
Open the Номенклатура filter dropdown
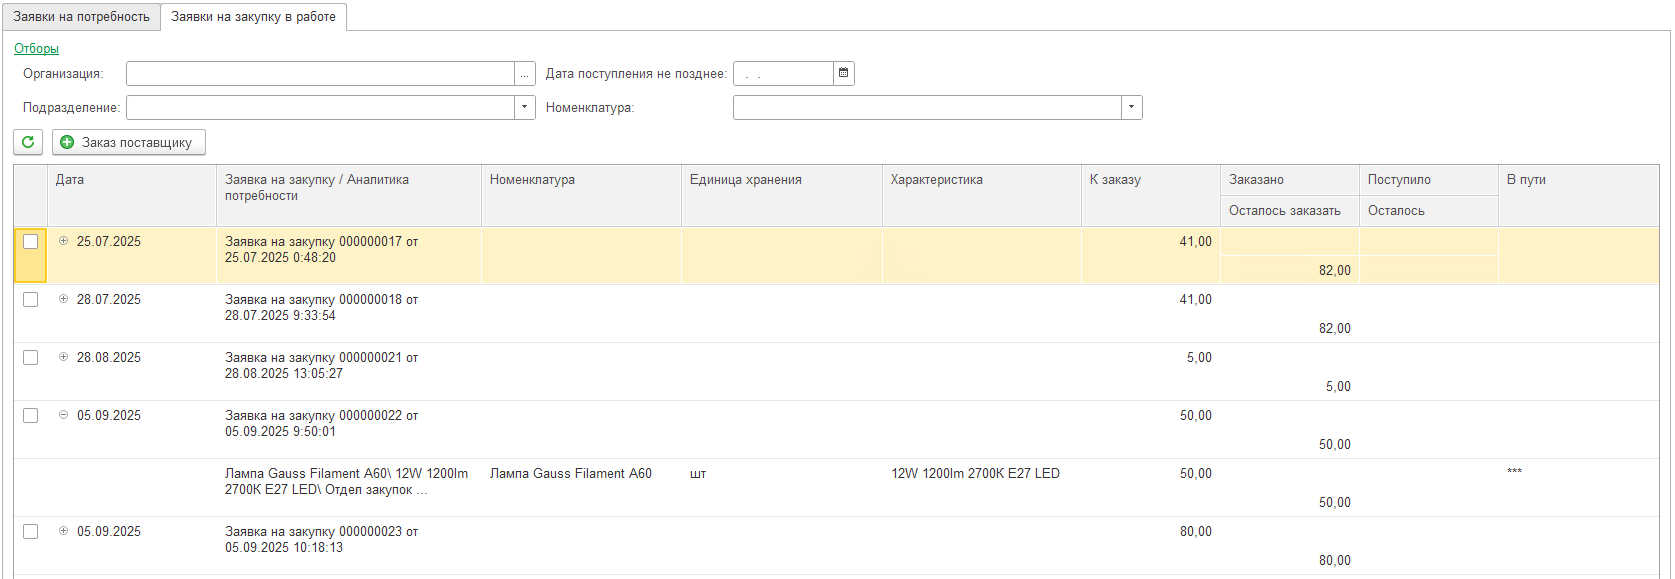(1131, 107)
